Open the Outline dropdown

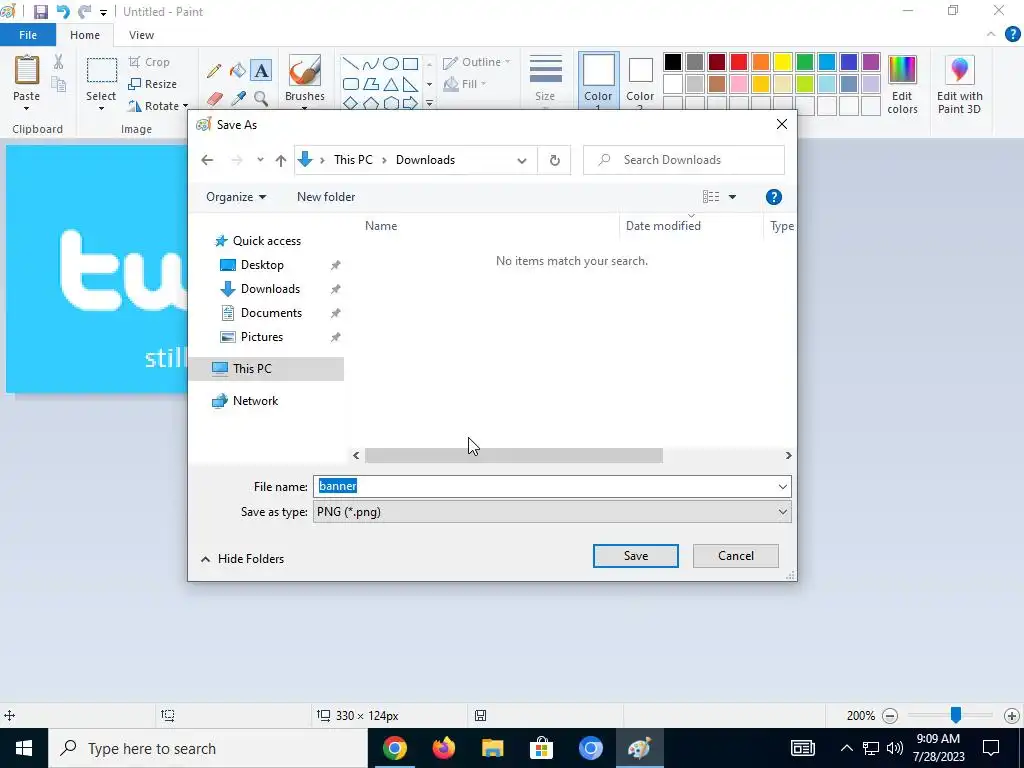[x=477, y=62]
